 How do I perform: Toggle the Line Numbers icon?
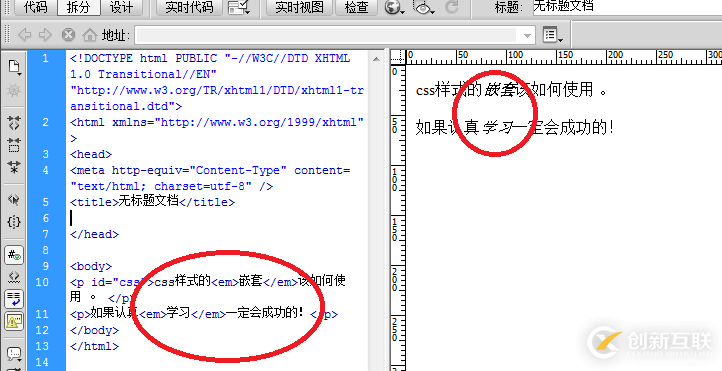click(14, 255)
